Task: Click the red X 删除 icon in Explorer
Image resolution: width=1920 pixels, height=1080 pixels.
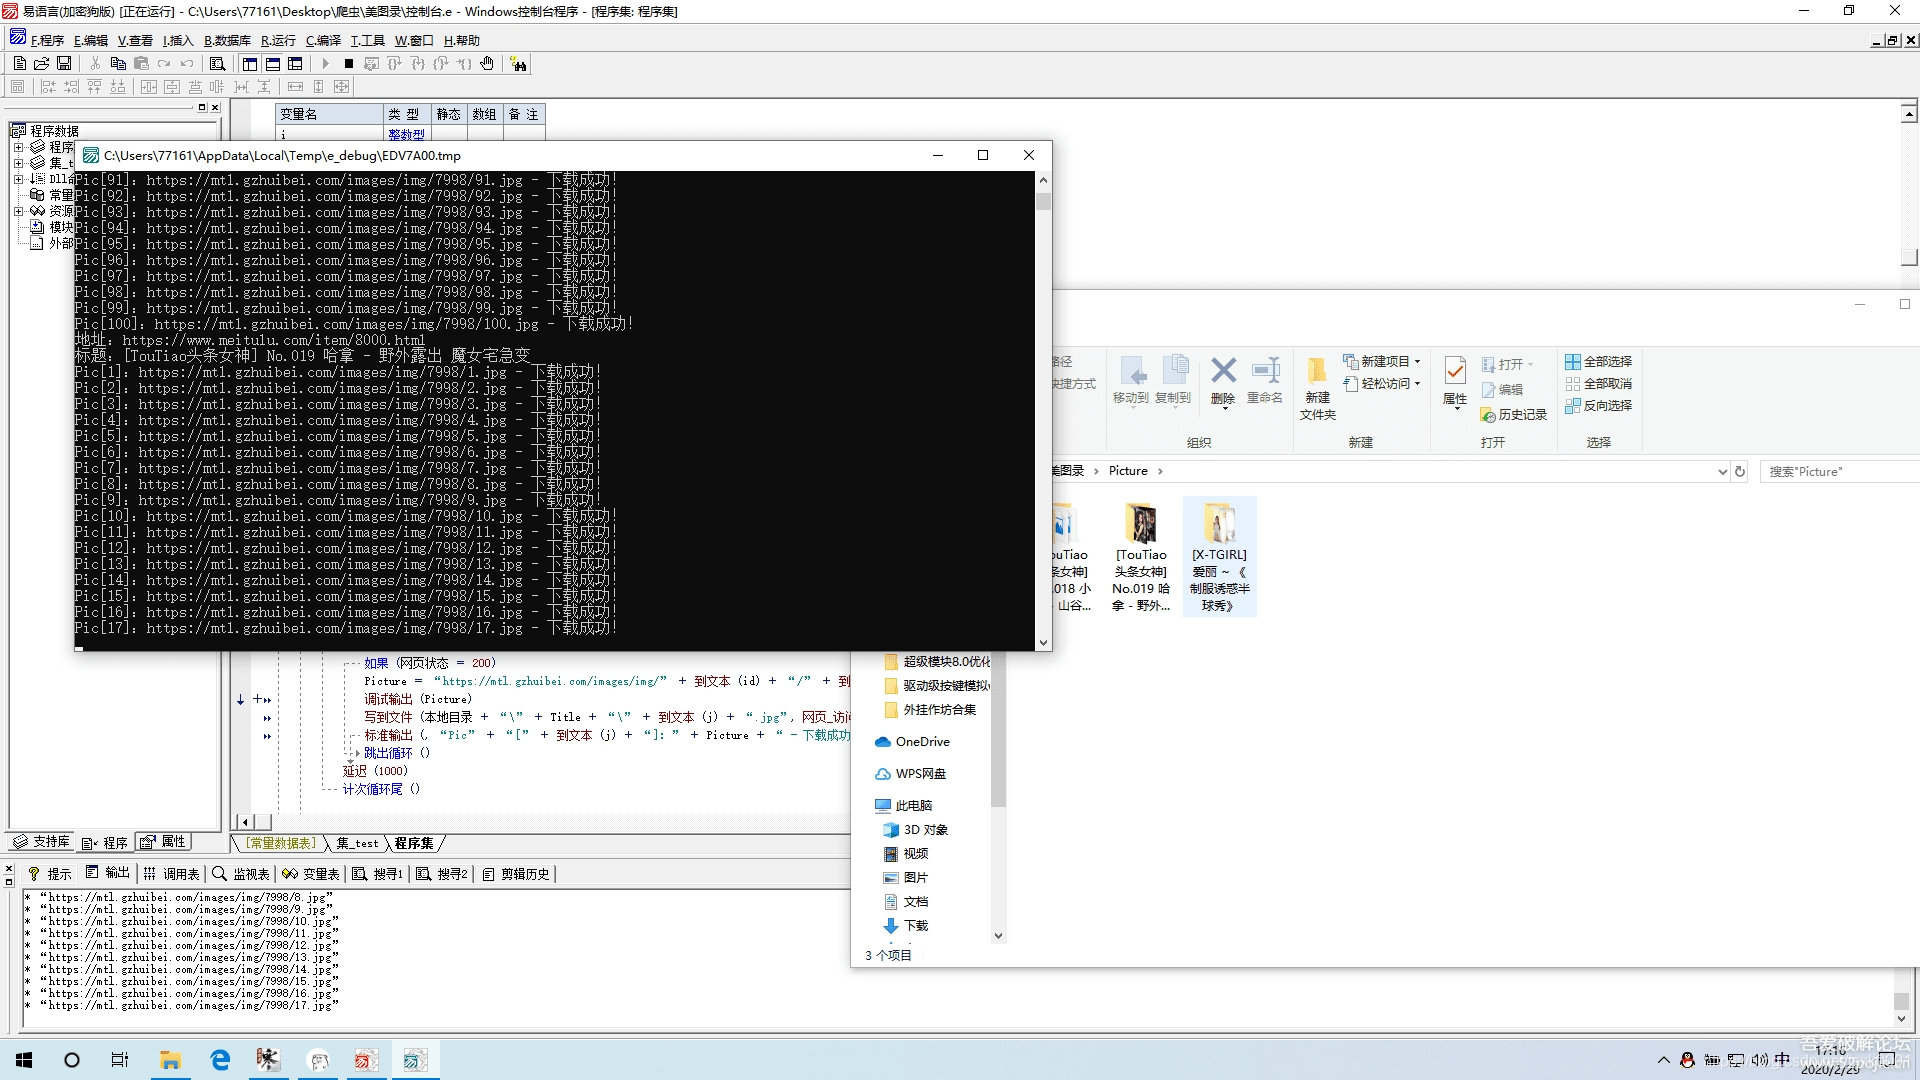Action: pos(1223,371)
